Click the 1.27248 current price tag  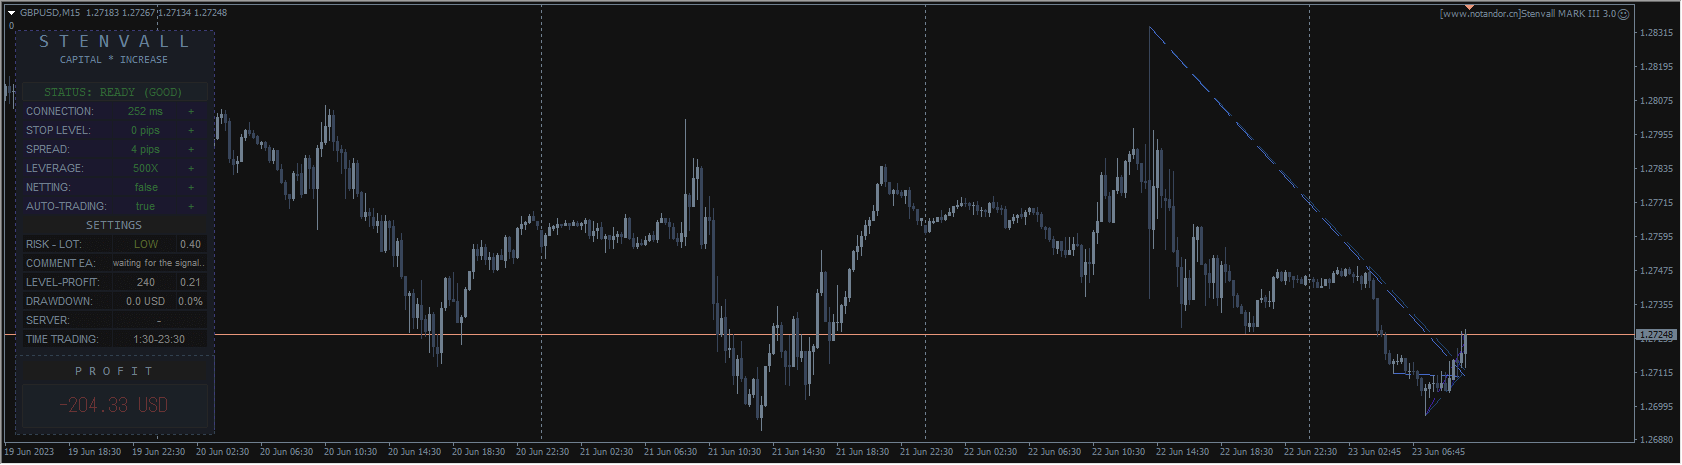[x=1656, y=336]
